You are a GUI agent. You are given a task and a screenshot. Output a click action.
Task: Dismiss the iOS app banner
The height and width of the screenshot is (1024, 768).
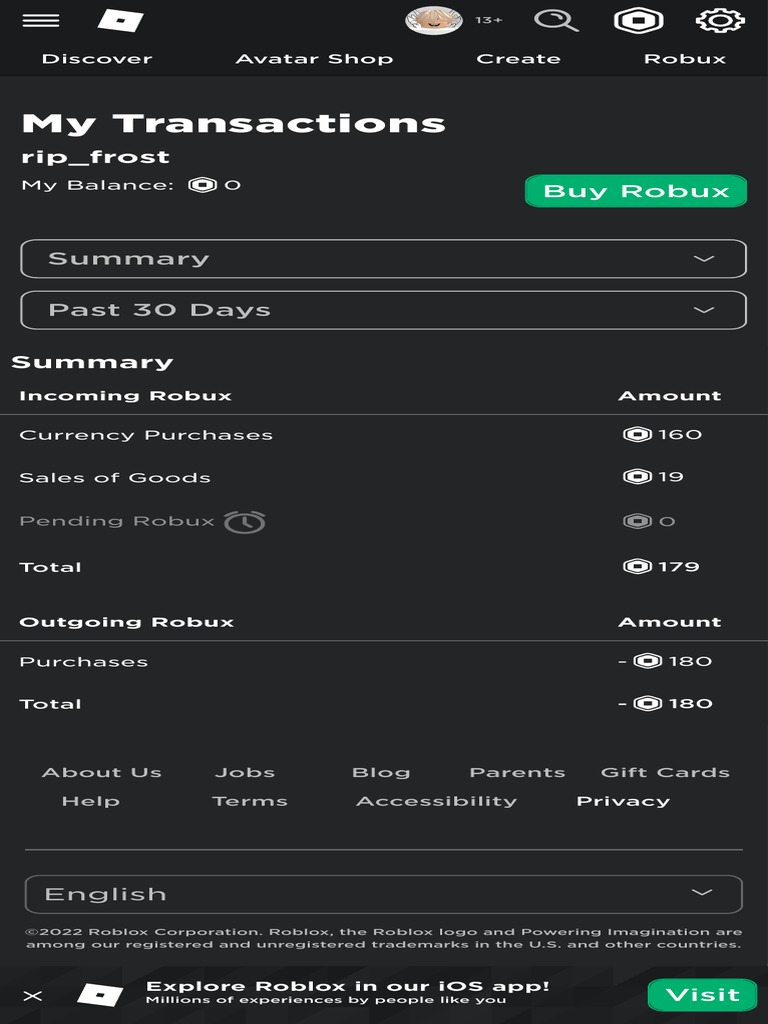(x=33, y=995)
